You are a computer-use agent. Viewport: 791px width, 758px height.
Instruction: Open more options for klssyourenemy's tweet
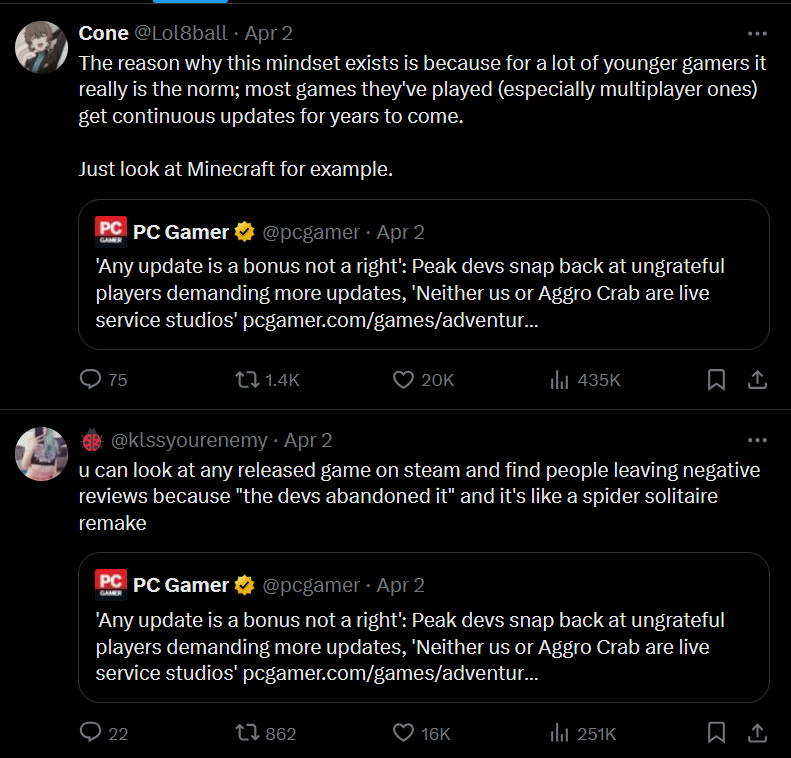[757, 440]
